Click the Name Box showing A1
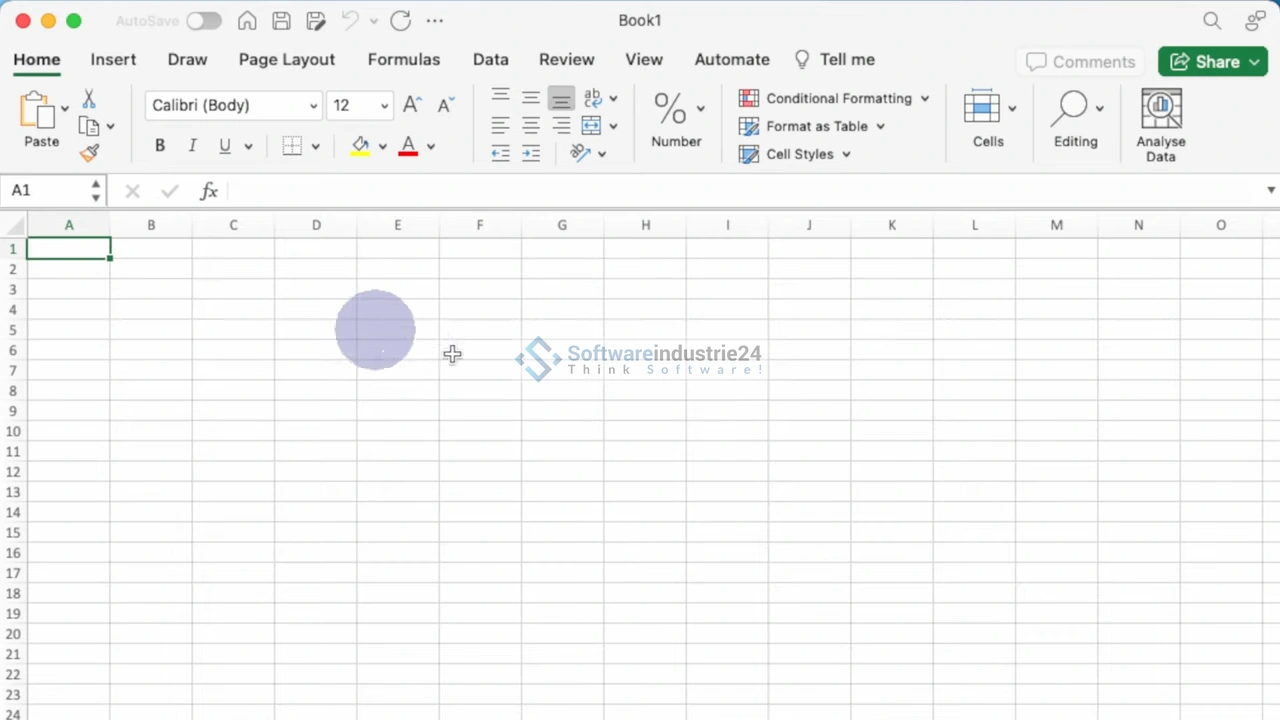1280x720 pixels. tap(46, 190)
